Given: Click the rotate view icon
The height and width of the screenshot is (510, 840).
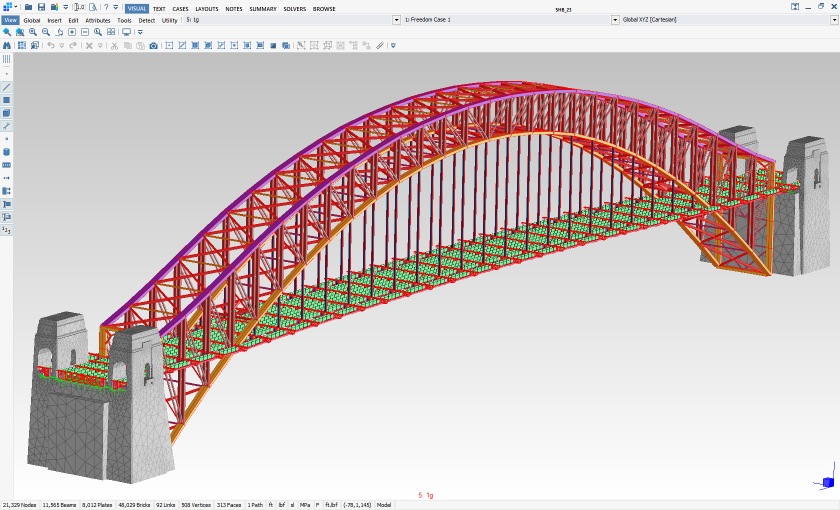Looking at the screenshot, I should 59,32.
